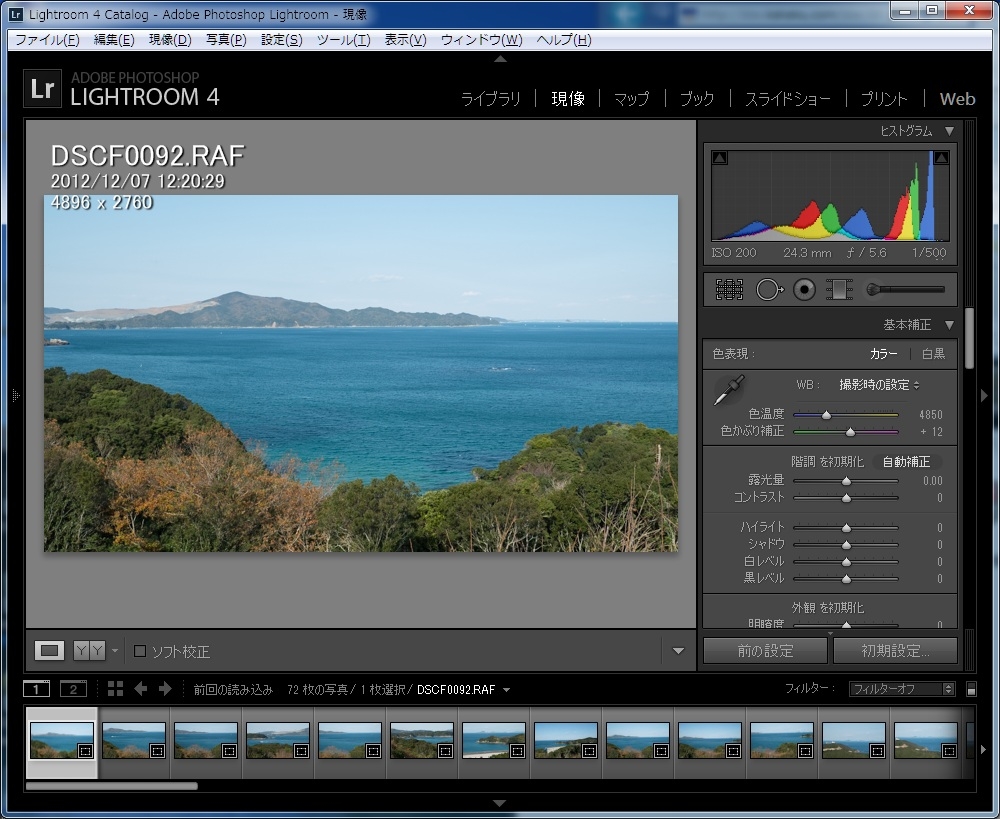Select the Crop Overlay tool
Viewport: 1000px width, 819px height.
click(729, 290)
